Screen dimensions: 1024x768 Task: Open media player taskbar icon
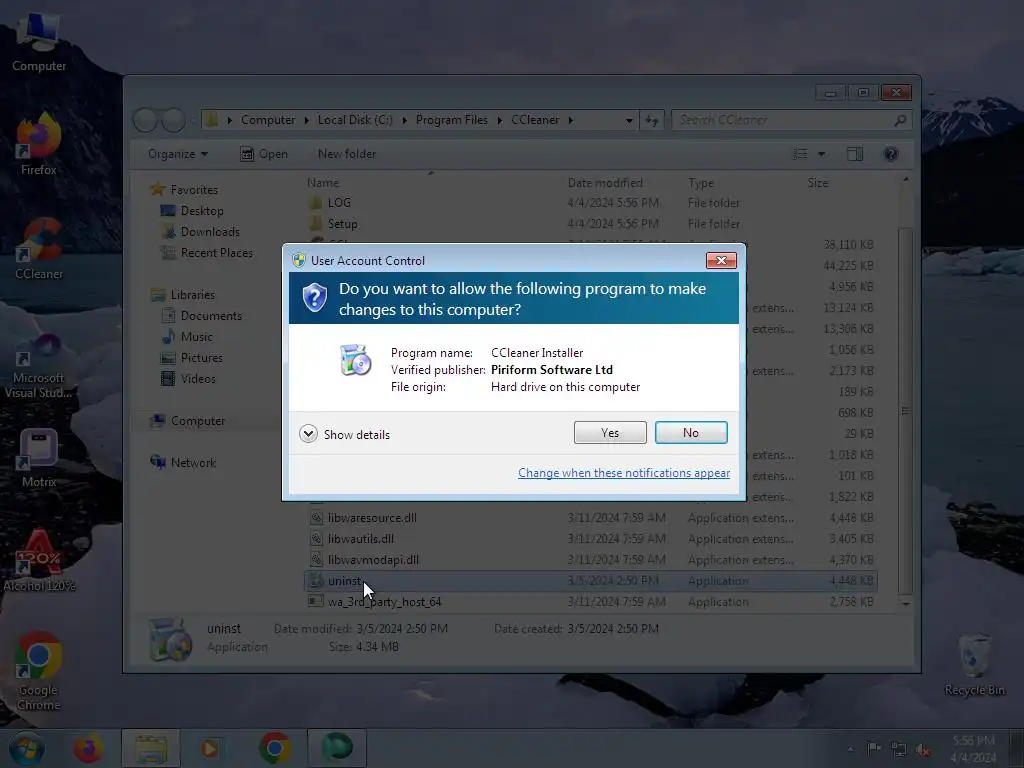tap(210, 748)
